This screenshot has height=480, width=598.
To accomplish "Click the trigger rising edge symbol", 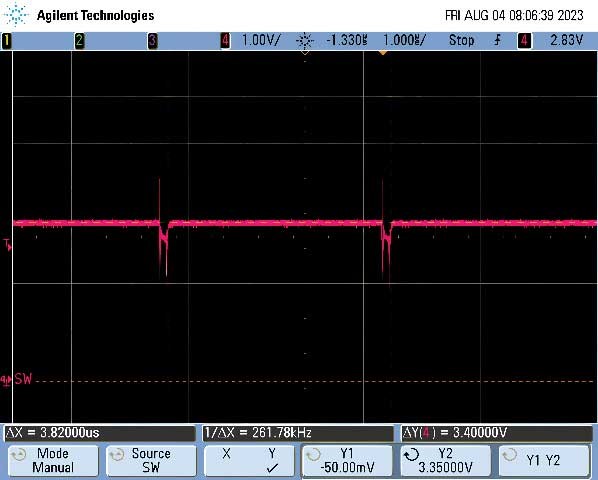I will [497, 40].
